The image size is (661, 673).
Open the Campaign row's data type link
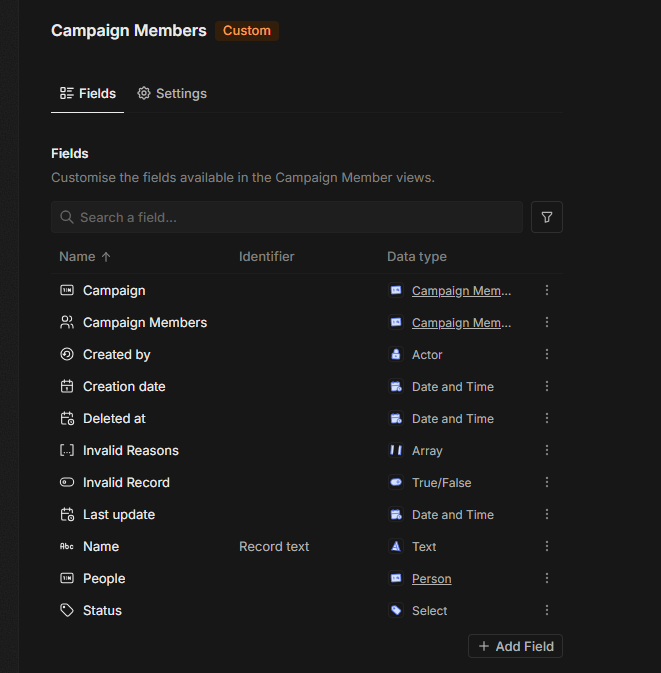[461, 291]
